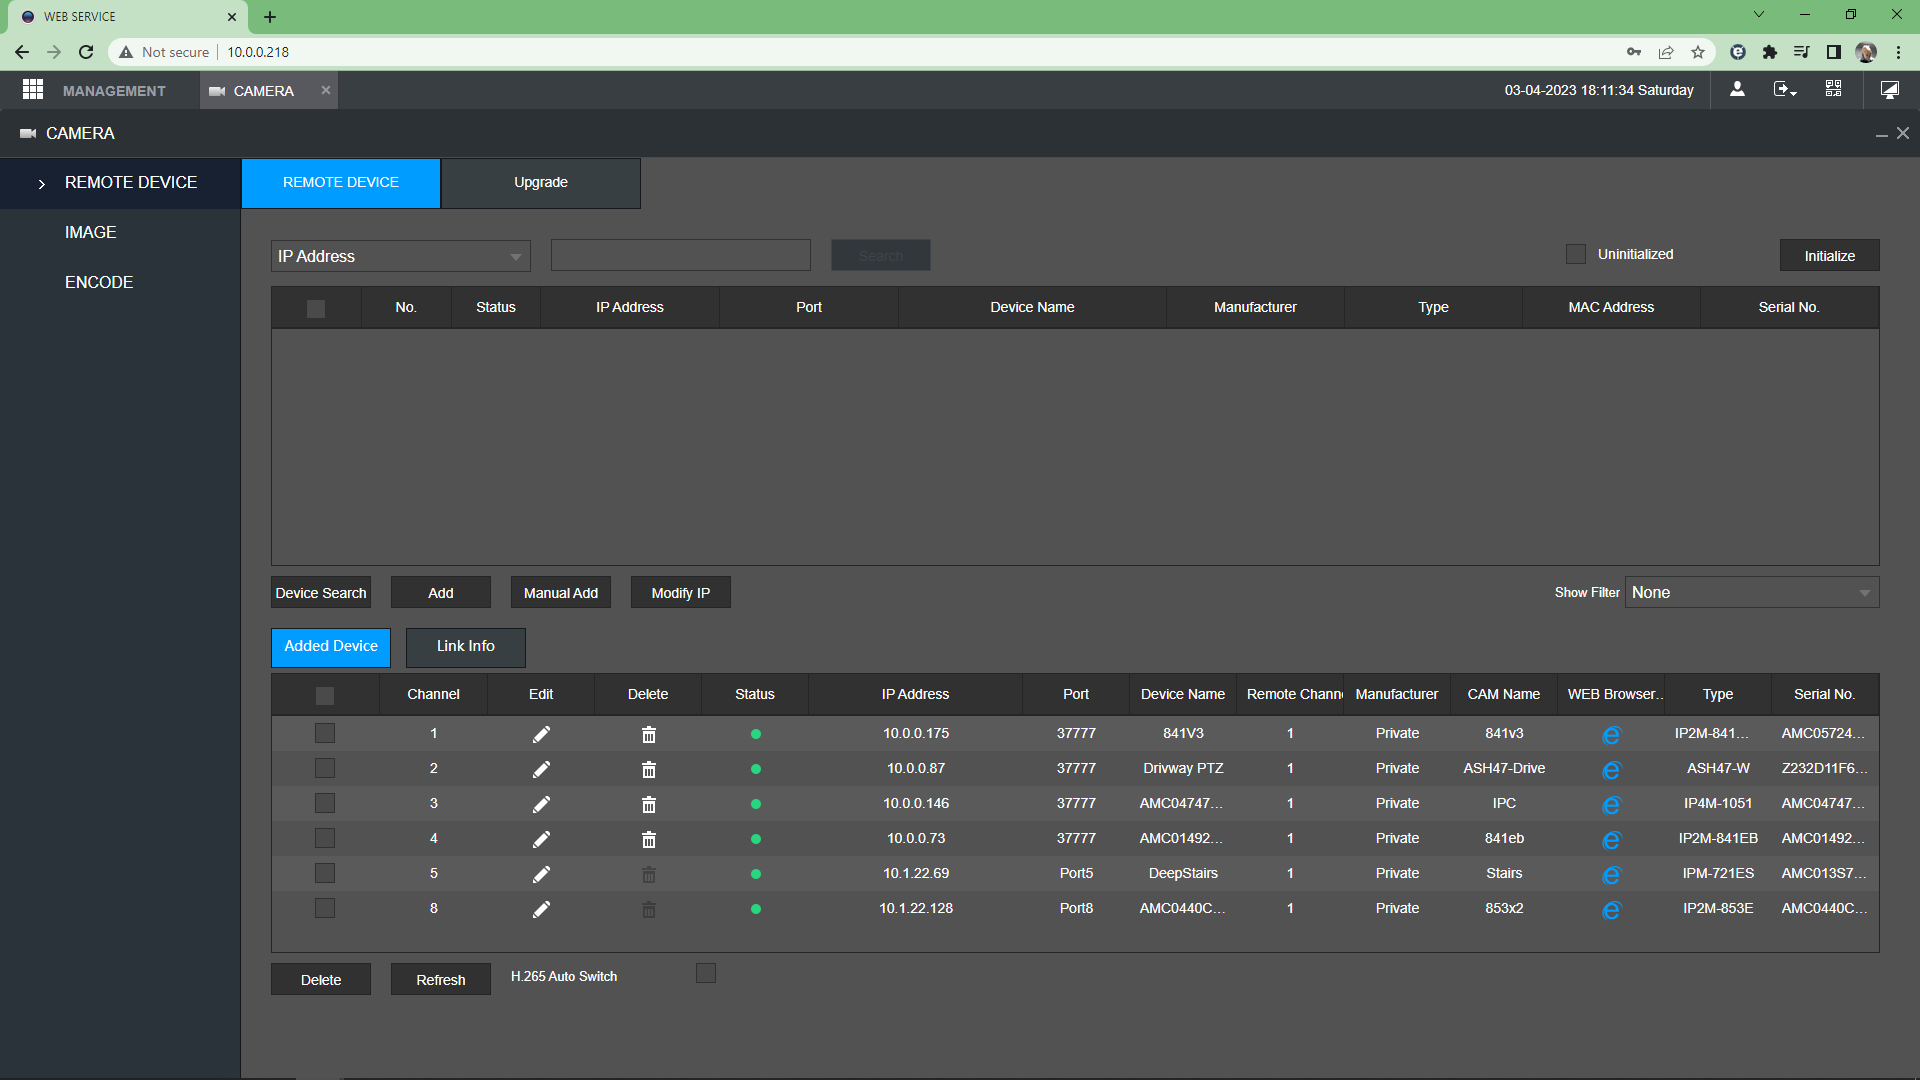Switch to MANAGEMENT tab
The image size is (1920, 1080).
pyautogui.click(x=114, y=91)
